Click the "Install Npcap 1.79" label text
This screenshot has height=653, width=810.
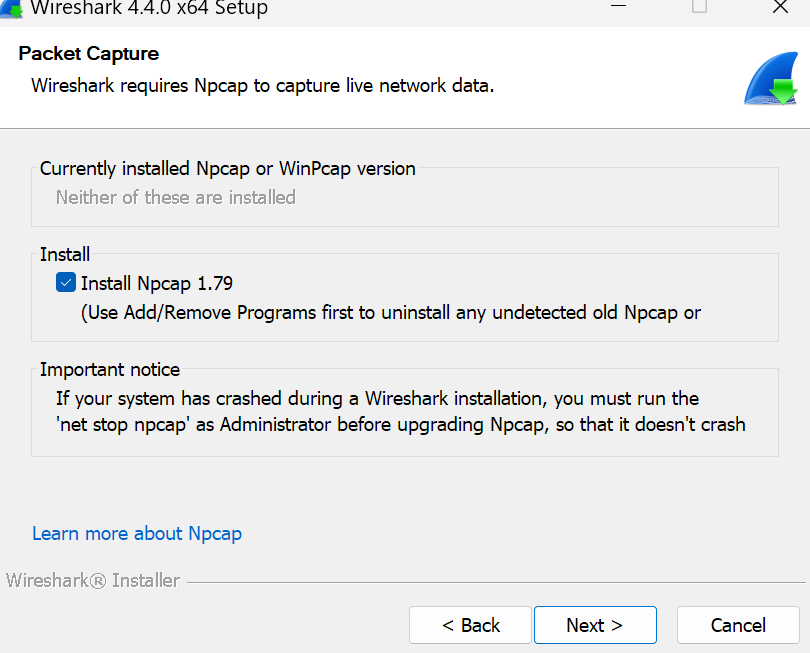tap(157, 283)
